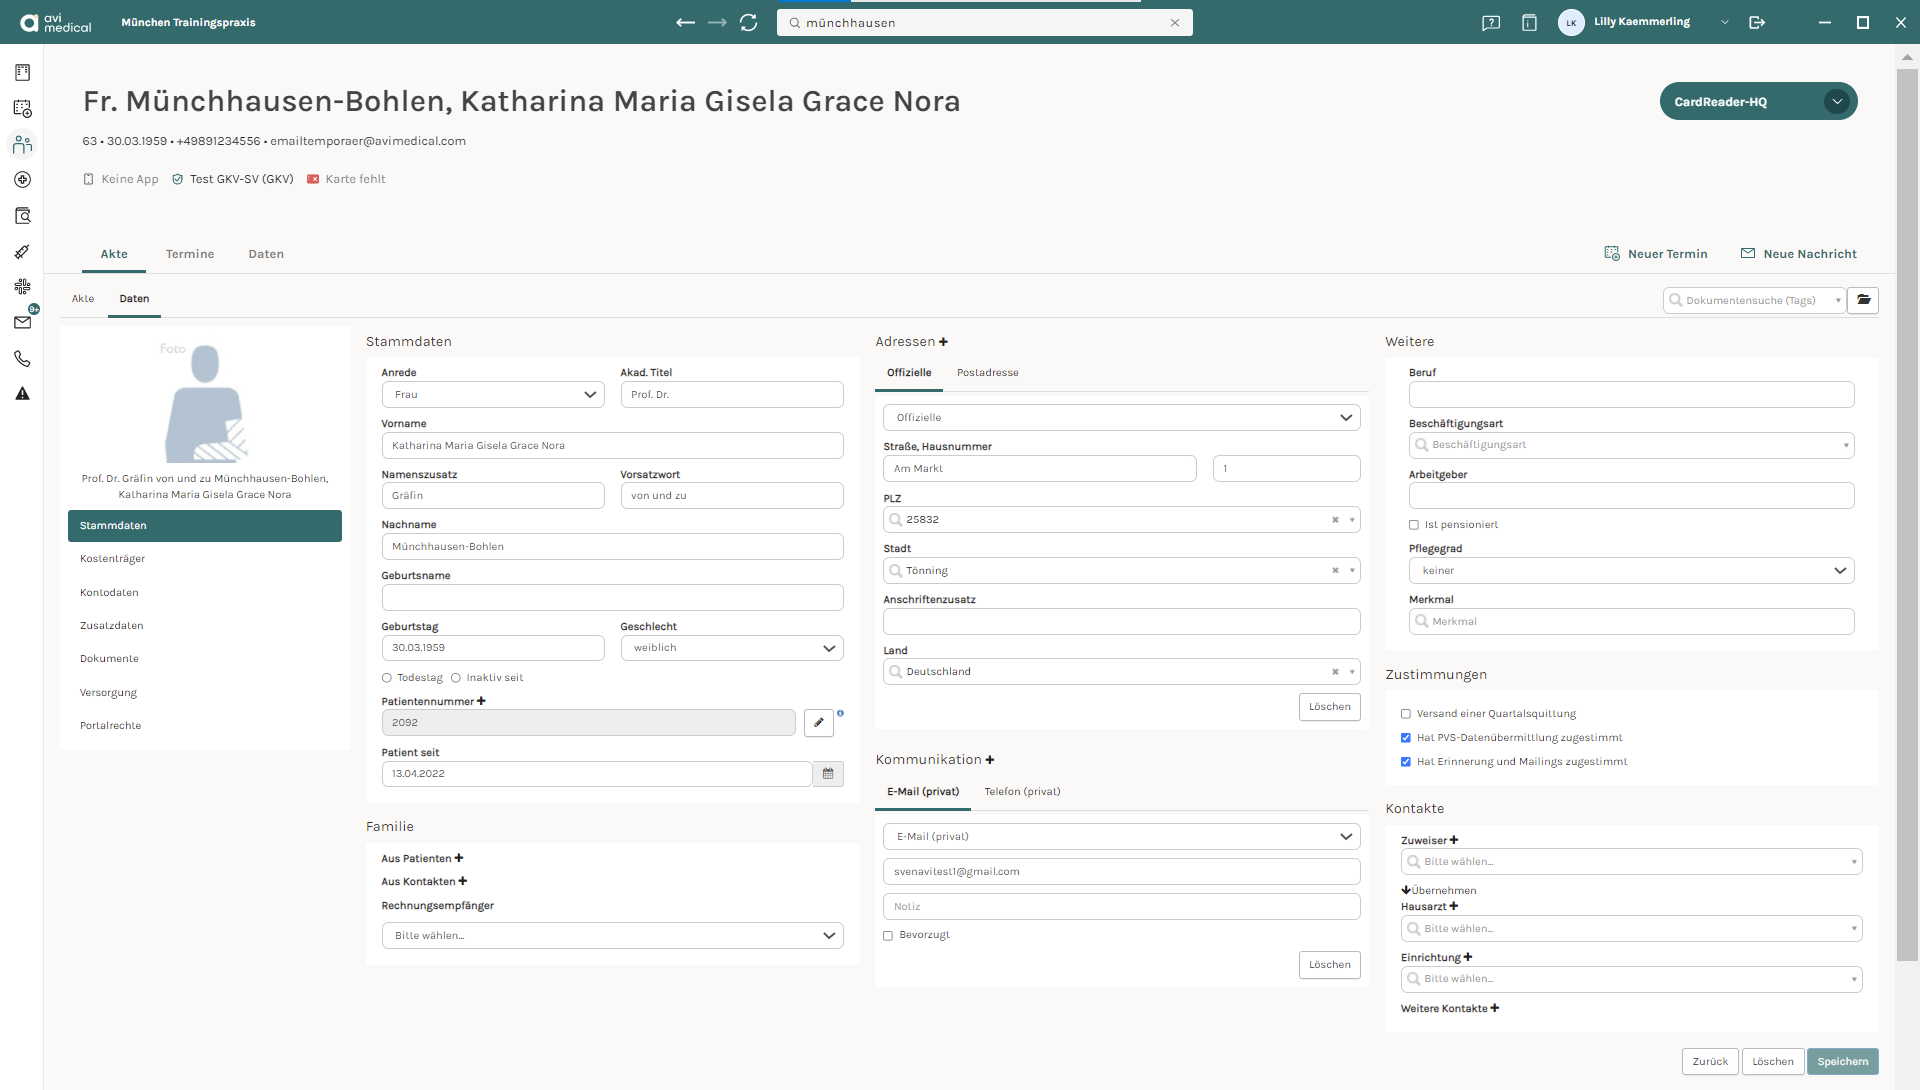The width and height of the screenshot is (1920, 1090).
Task: Open the Postadresse address tab
Action: (x=988, y=373)
